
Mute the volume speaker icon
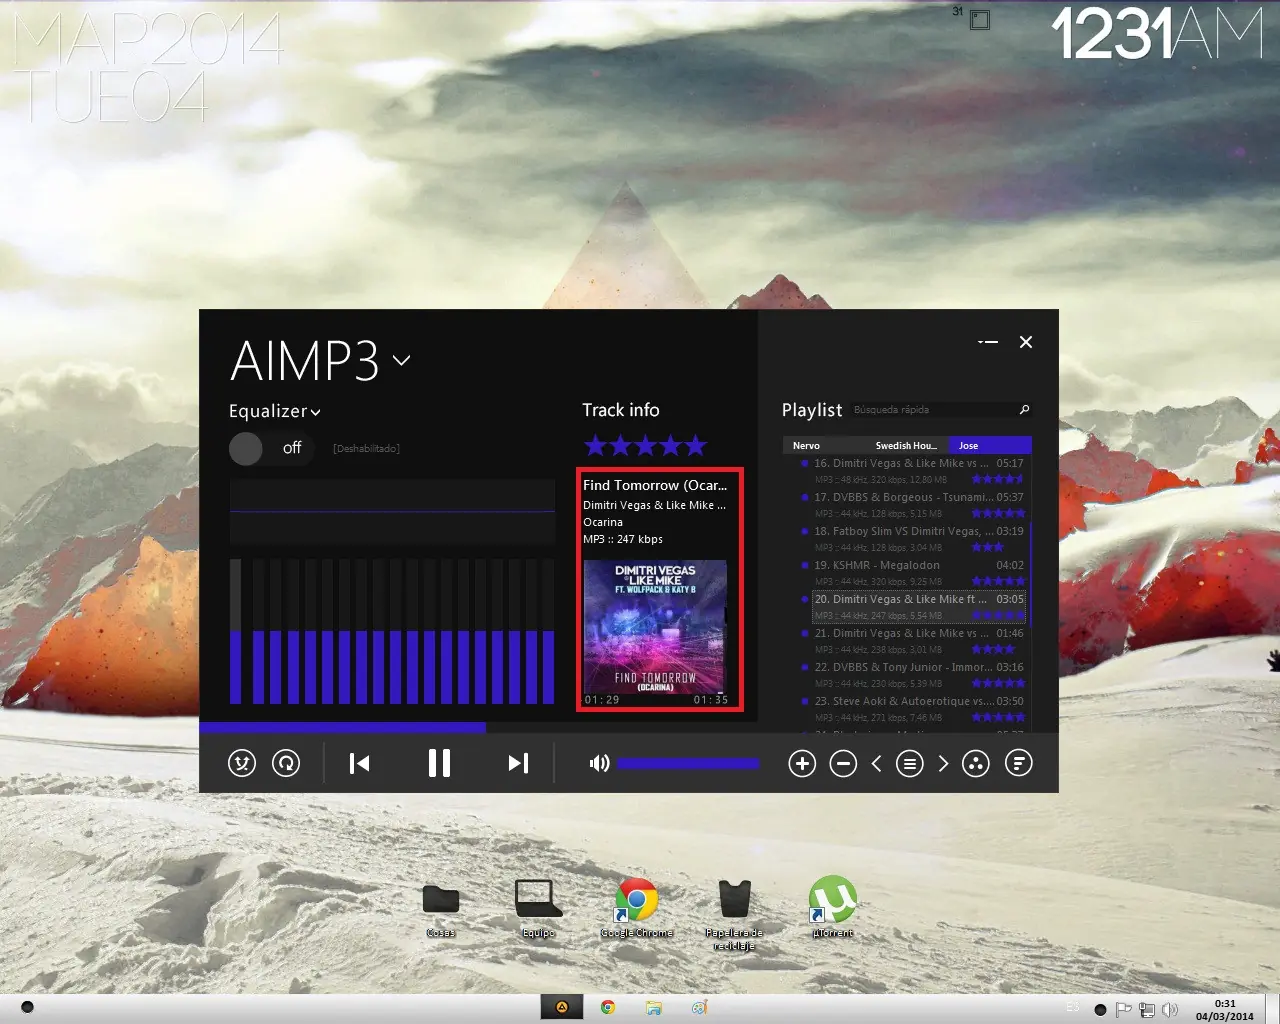pos(598,763)
